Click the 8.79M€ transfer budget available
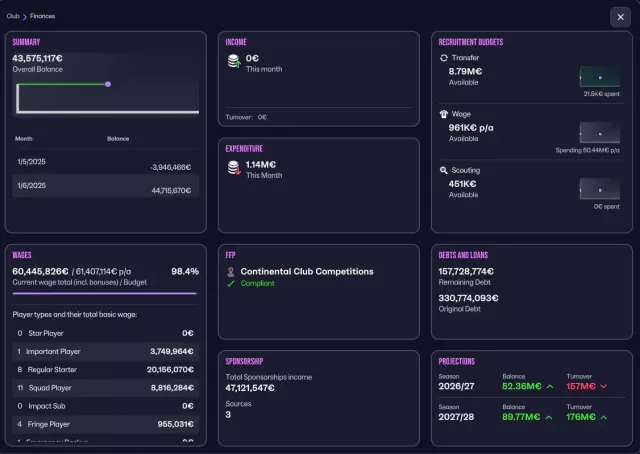640x454 pixels. [465, 71]
